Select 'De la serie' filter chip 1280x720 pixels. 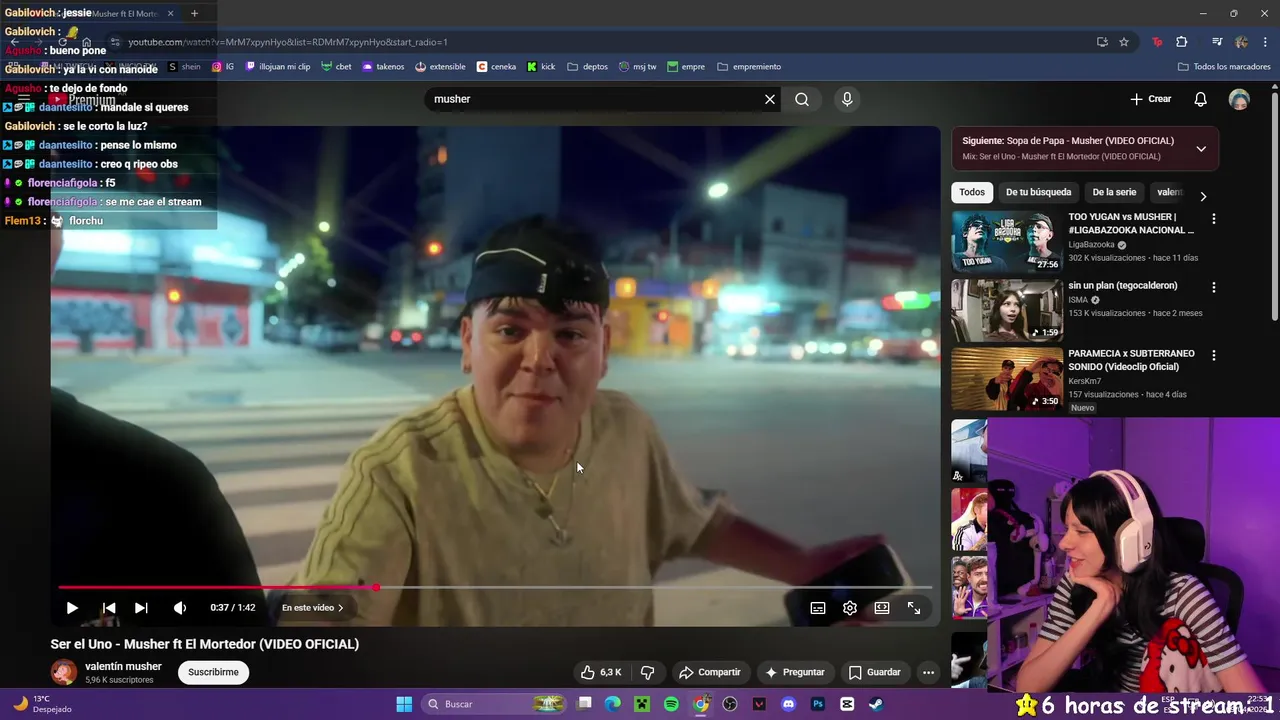click(1114, 192)
